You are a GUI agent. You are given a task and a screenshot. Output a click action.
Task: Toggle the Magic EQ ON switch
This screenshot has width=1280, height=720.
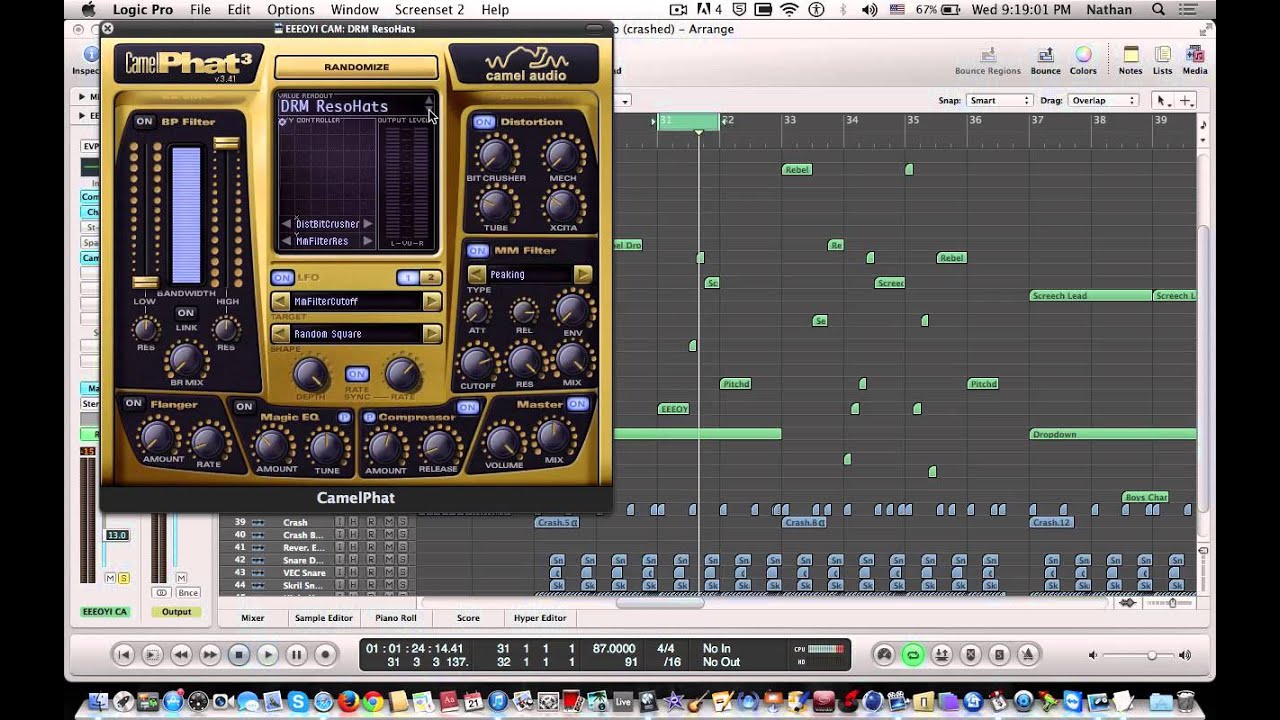[x=244, y=406]
